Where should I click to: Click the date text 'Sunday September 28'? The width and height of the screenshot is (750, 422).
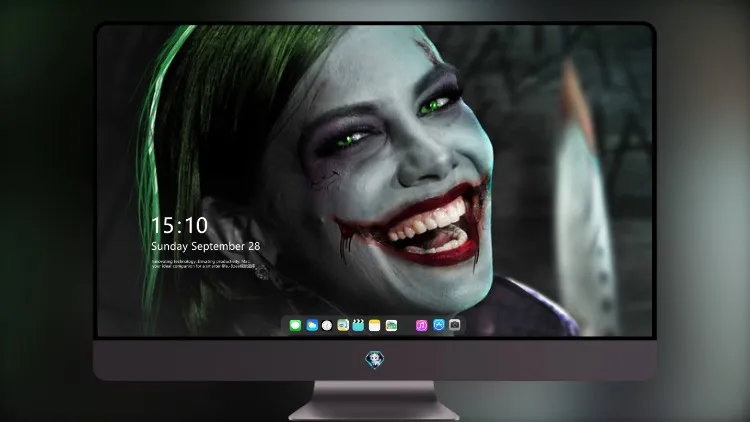point(206,246)
